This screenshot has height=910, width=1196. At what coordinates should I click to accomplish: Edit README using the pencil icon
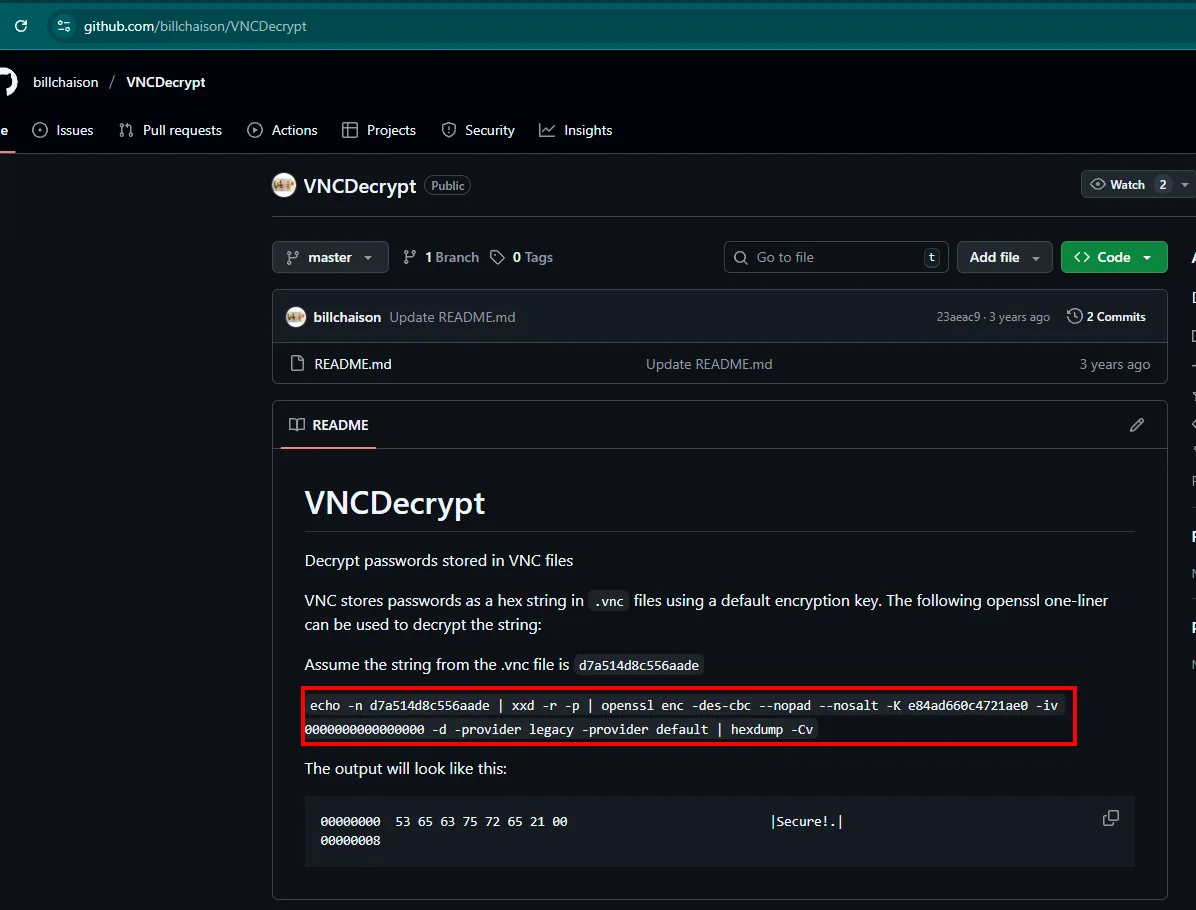click(1137, 425)
